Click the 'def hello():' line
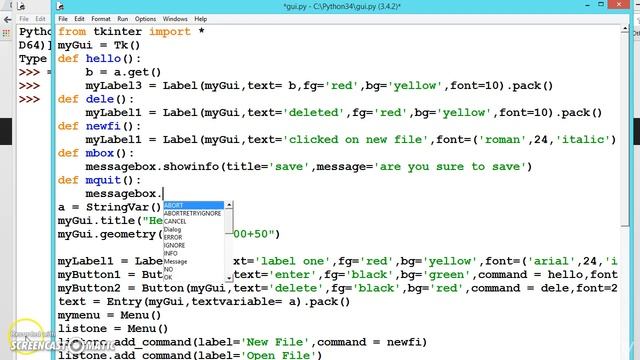The height and width of the screenshot is (360, 640). tap(99, 58)
